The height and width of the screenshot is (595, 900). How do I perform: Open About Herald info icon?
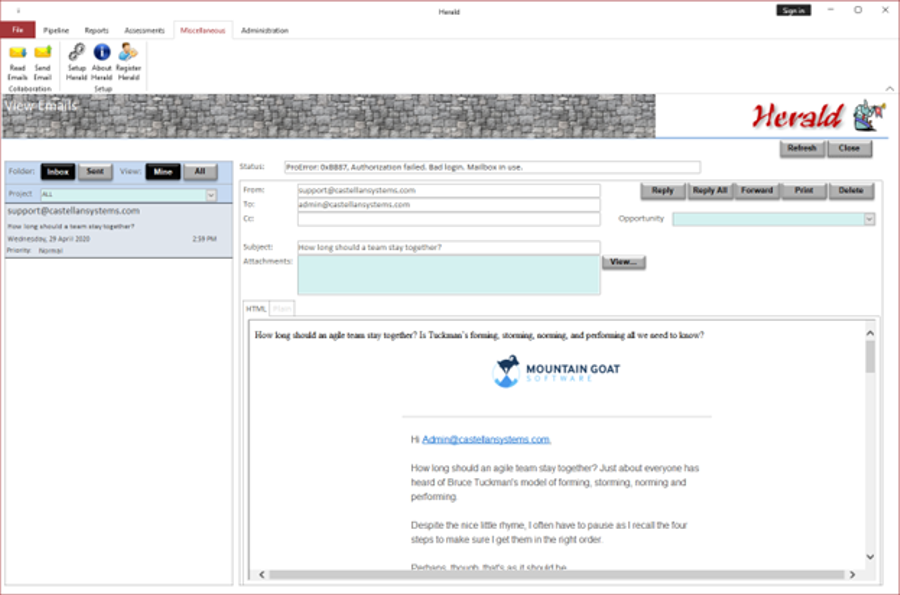pyautogui.click(x=102, y=63)
